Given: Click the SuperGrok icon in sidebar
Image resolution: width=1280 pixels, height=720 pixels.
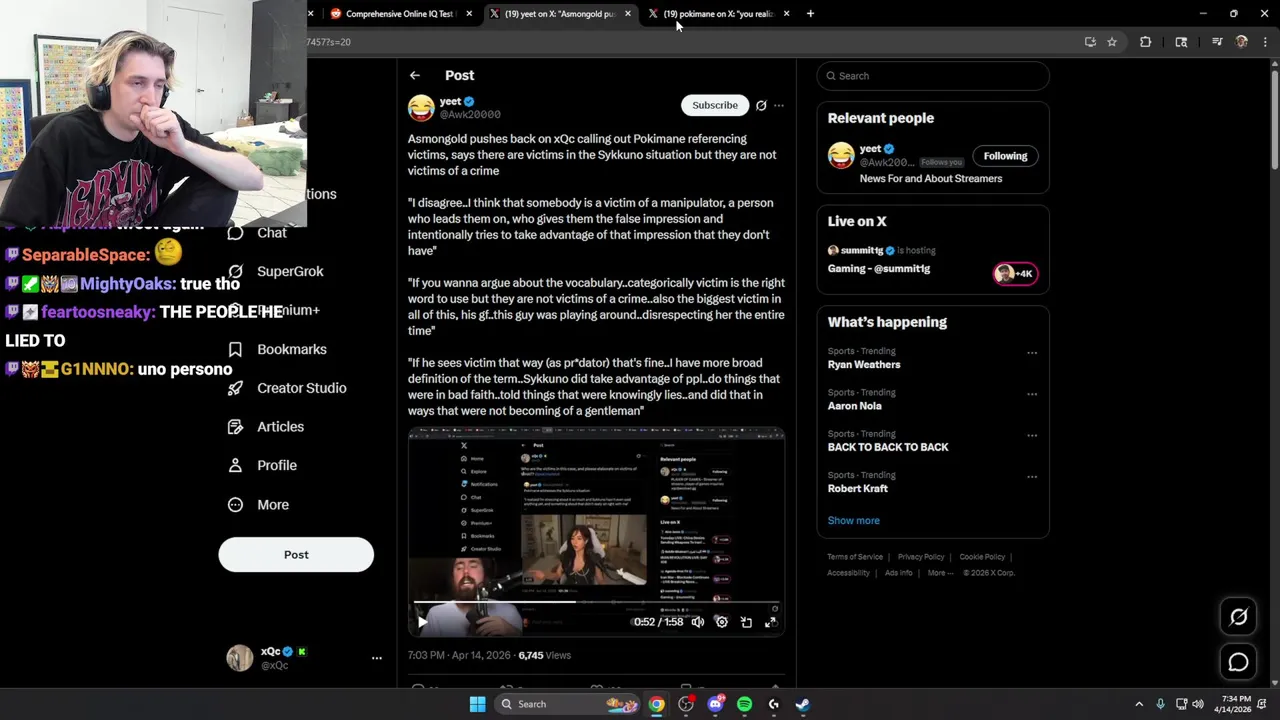Looking at the screenshot, I should tap(235, 271).
